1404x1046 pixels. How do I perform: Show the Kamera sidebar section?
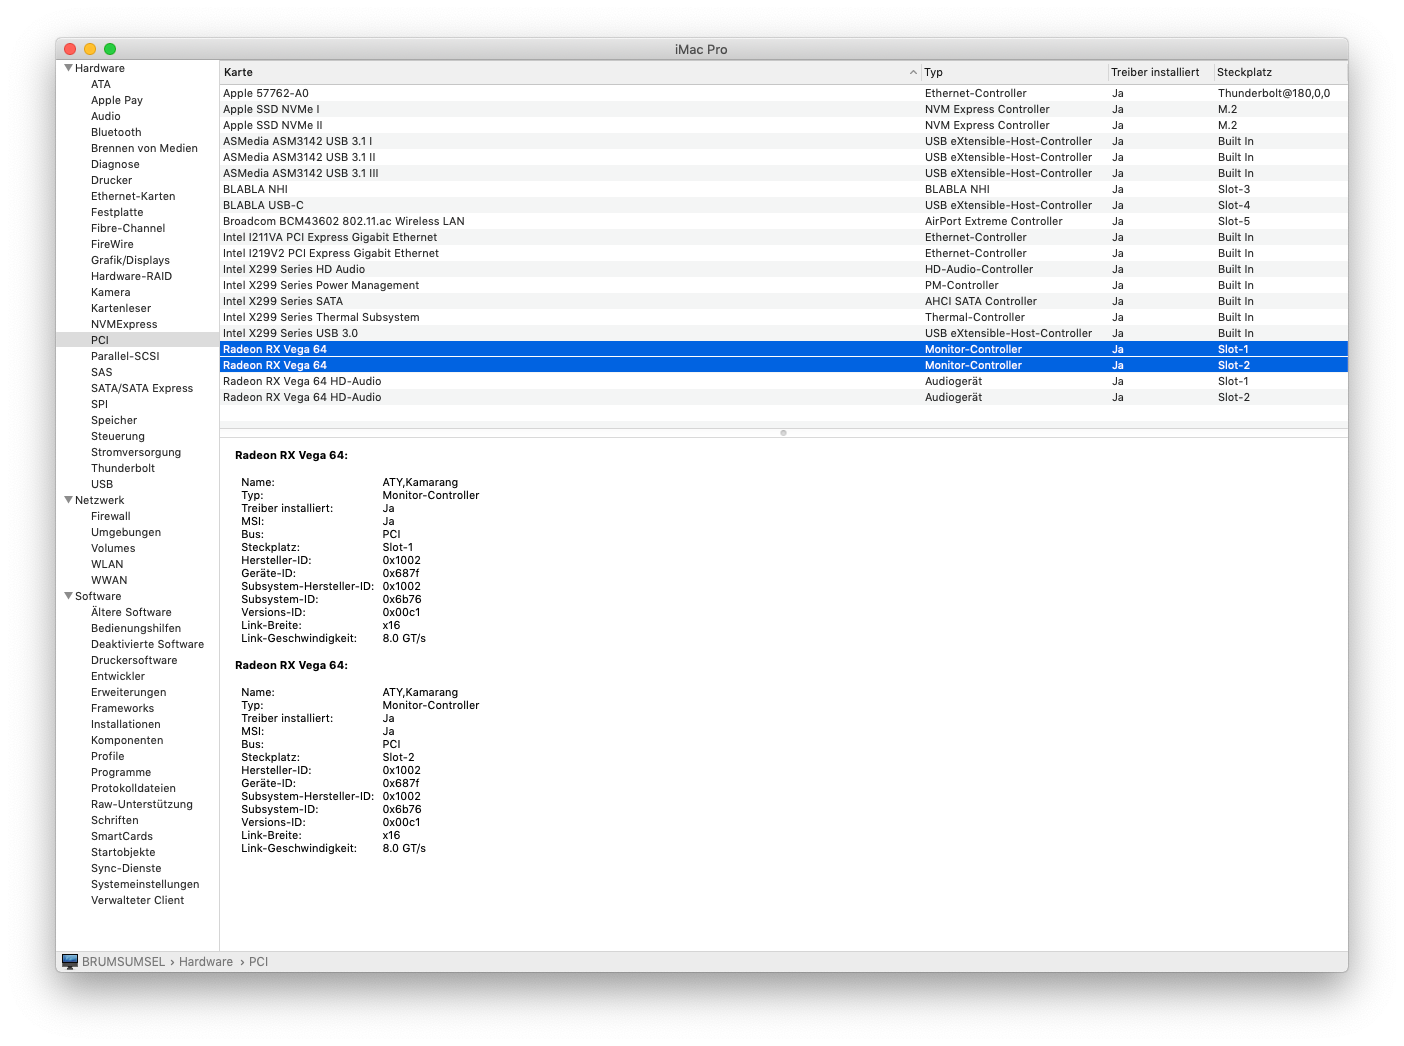point(110,292)
